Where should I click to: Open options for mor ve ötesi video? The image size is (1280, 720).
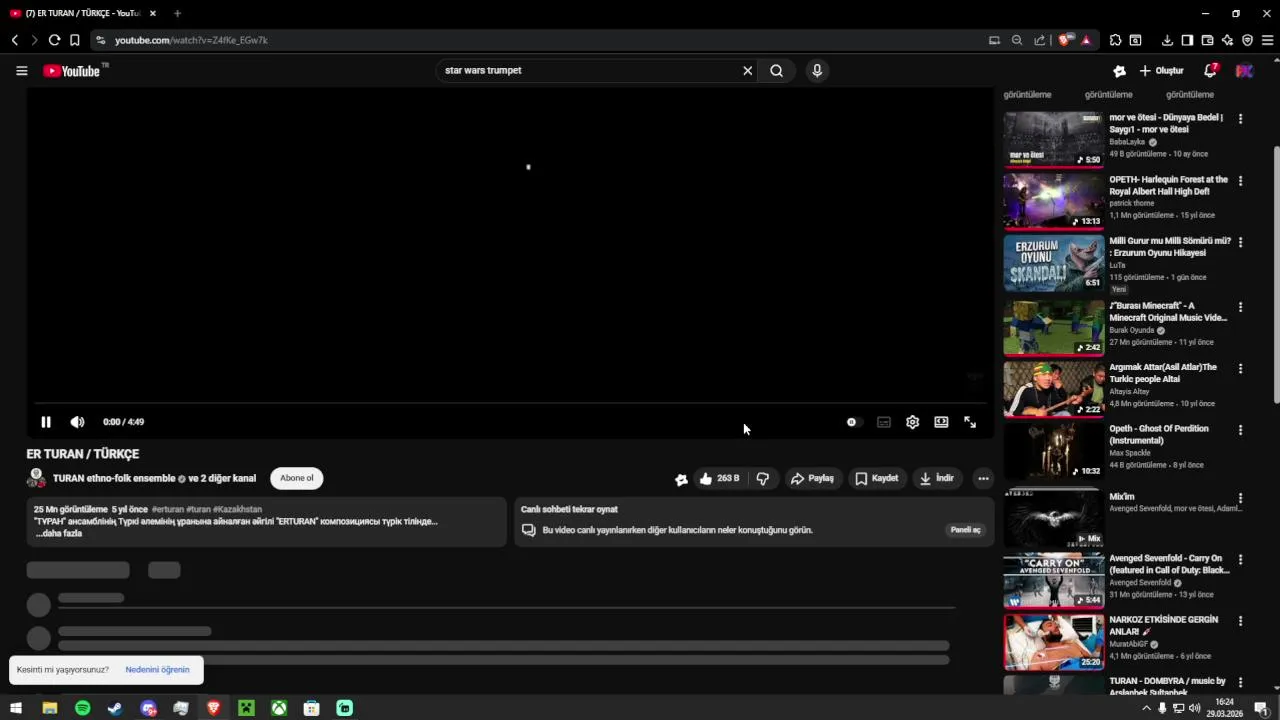1240,118
